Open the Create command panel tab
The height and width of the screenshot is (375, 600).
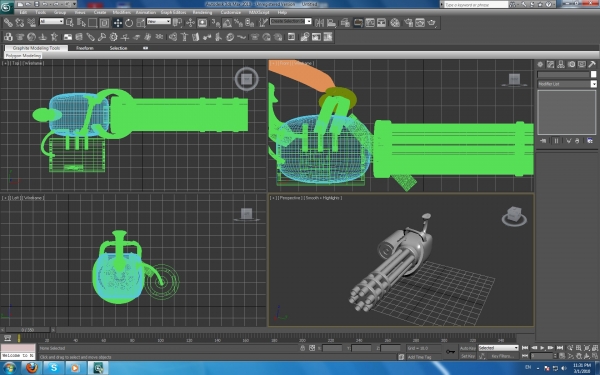pos(540,64)
